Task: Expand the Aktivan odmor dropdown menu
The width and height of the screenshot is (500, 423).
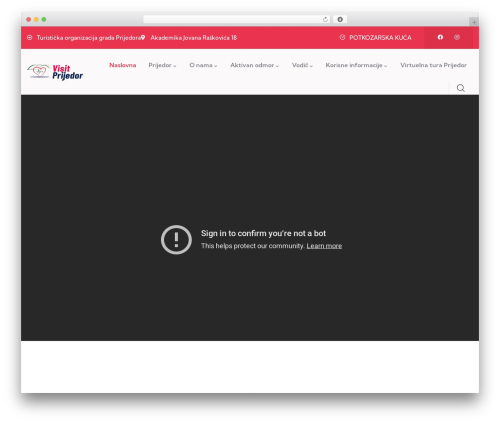Action: point(255,65)
